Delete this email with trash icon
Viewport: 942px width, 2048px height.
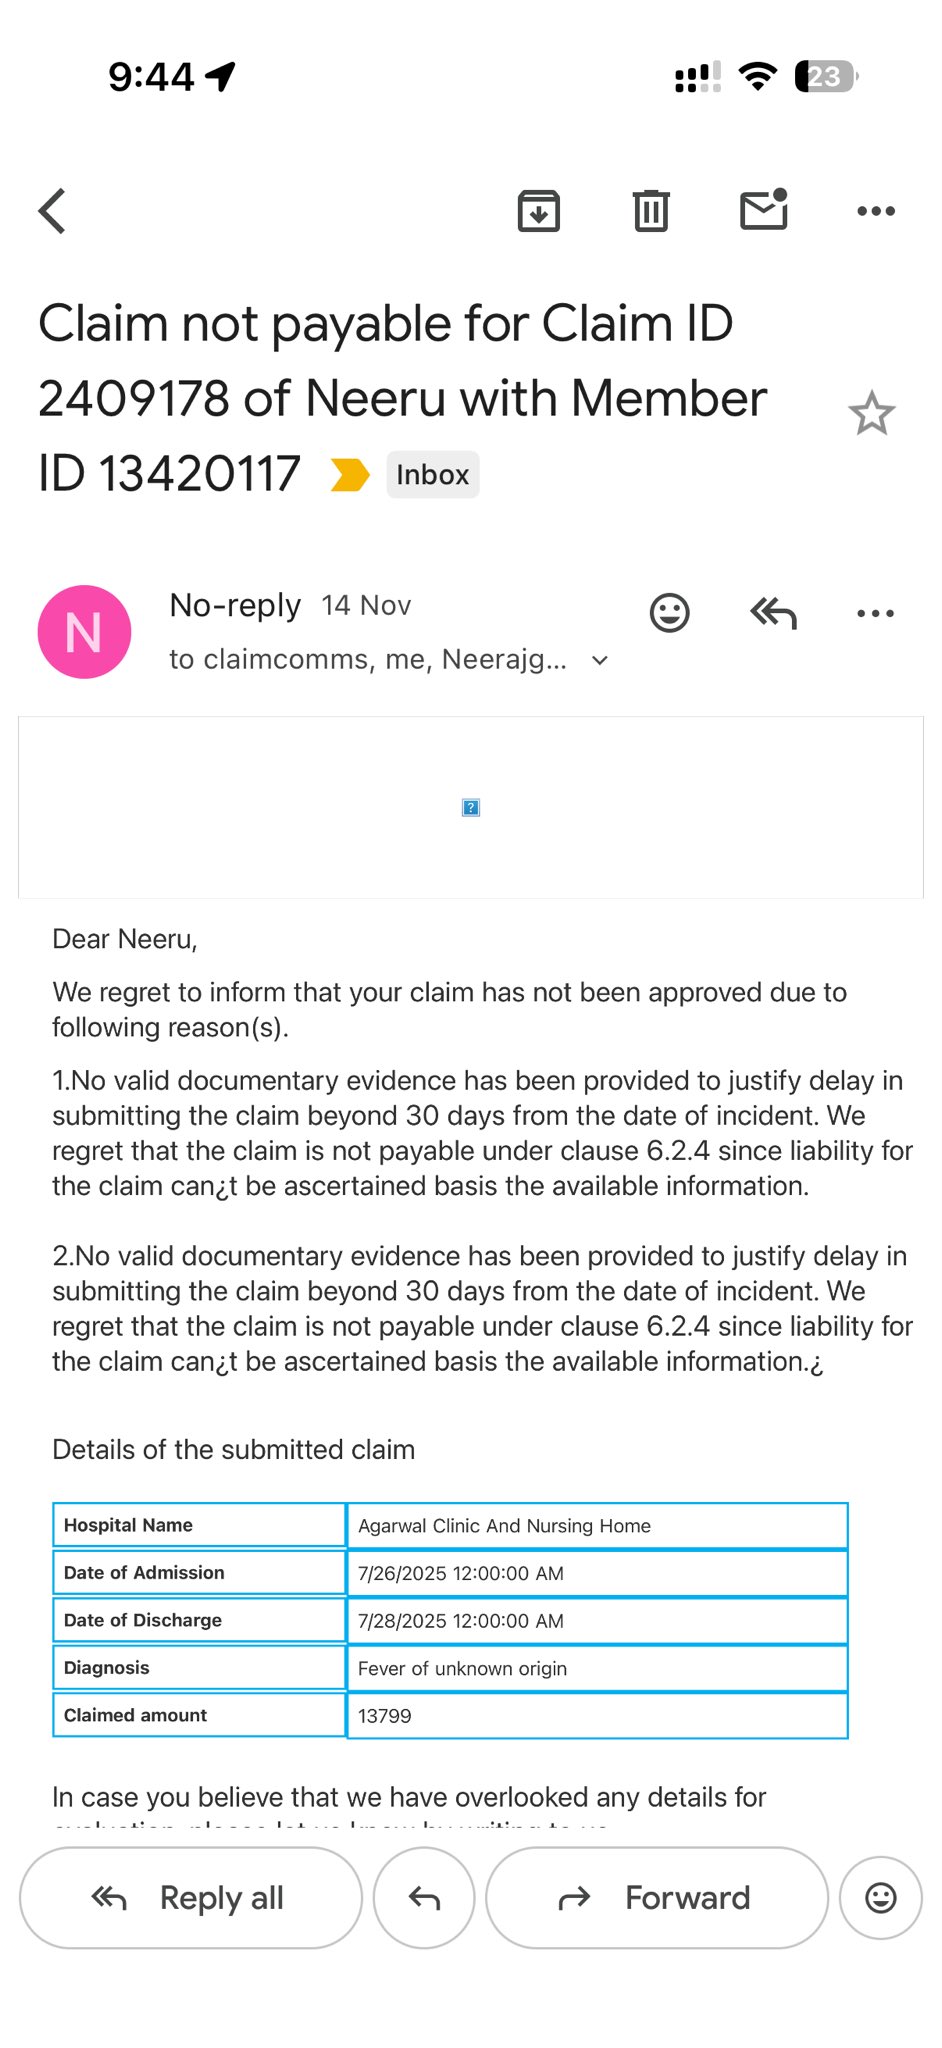[651, 211]
